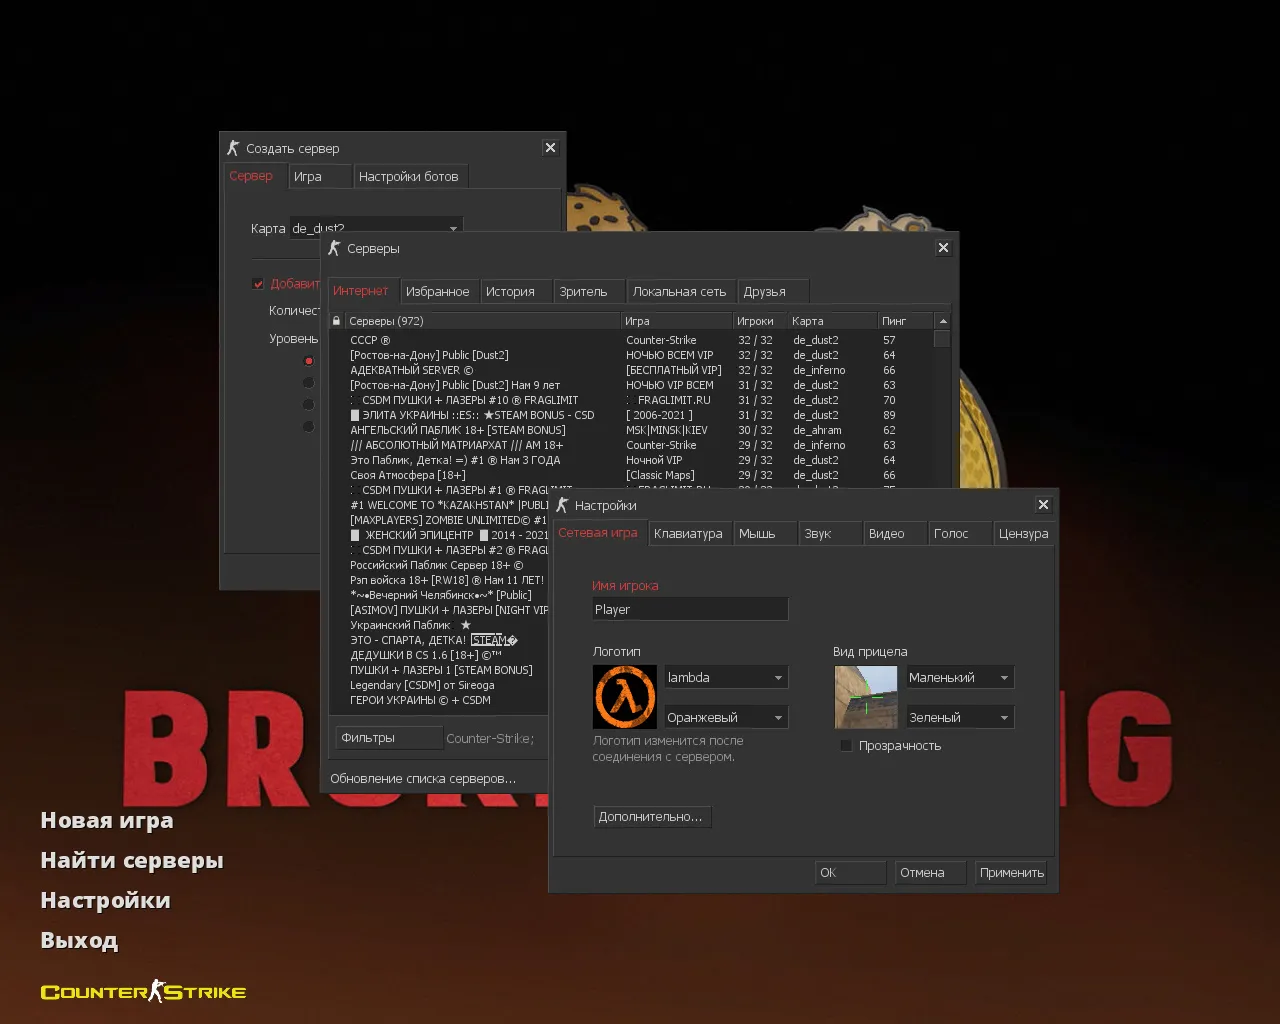1280x1024 pixels.
Task: Open the Зеленый crosshair color dropdown
Action: pyautogui.click(x=959, y=718)
